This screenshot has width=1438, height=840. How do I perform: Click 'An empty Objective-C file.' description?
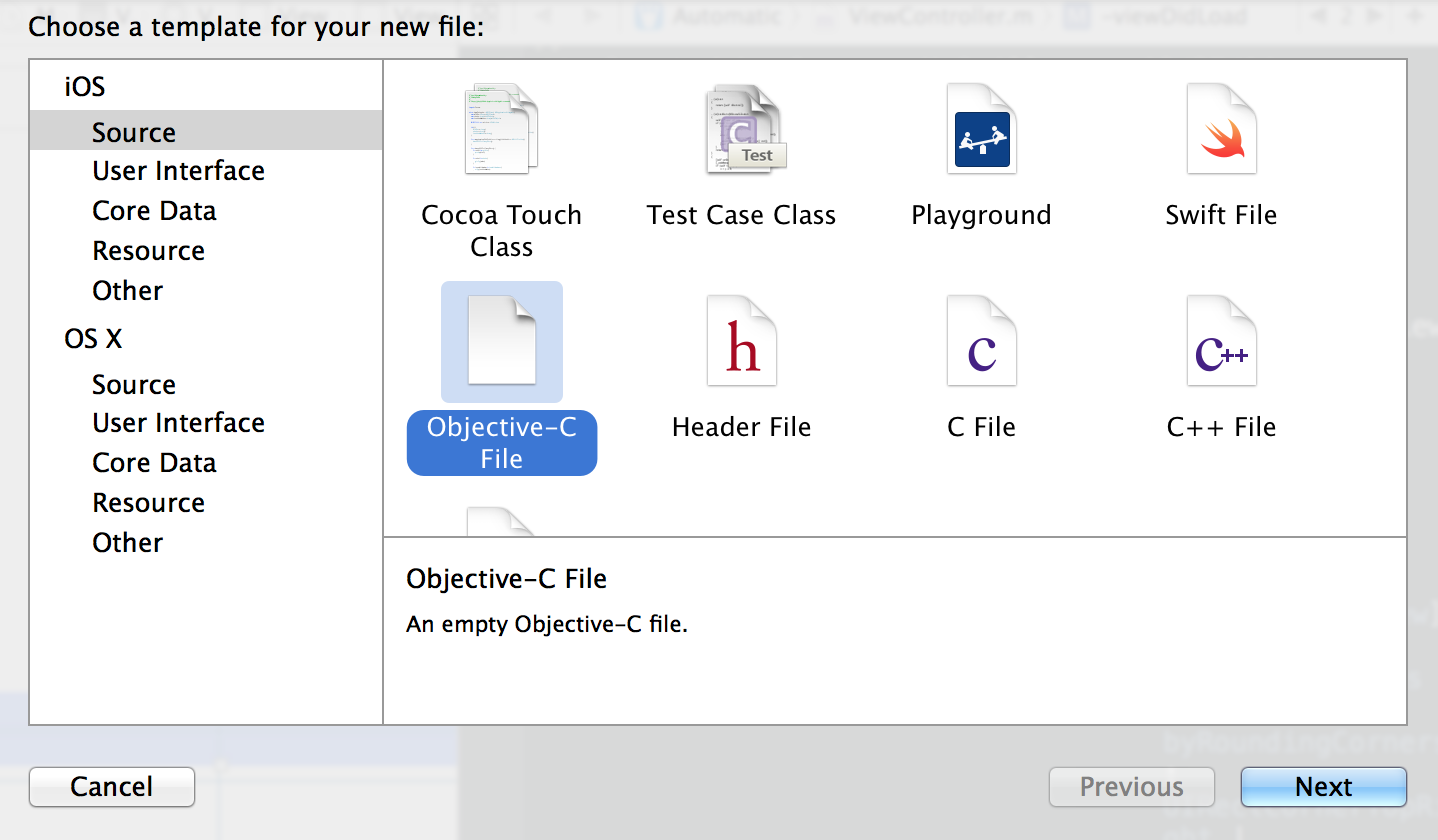pos(547,625)
